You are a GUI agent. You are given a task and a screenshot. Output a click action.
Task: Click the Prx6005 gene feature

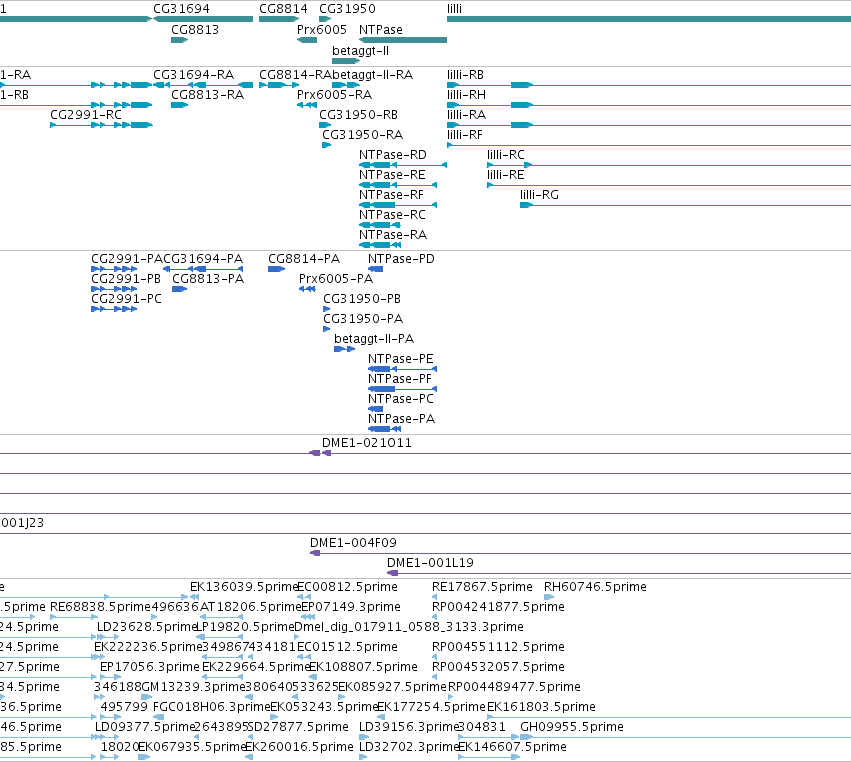click(x=307, y=40)
